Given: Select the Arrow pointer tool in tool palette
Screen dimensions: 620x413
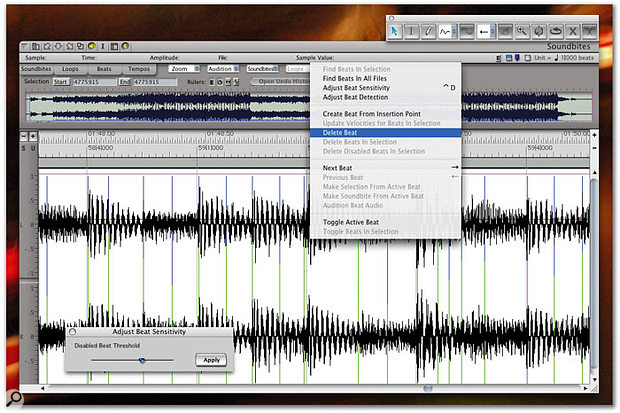Looking at the screenshot, I should point(394,31).
